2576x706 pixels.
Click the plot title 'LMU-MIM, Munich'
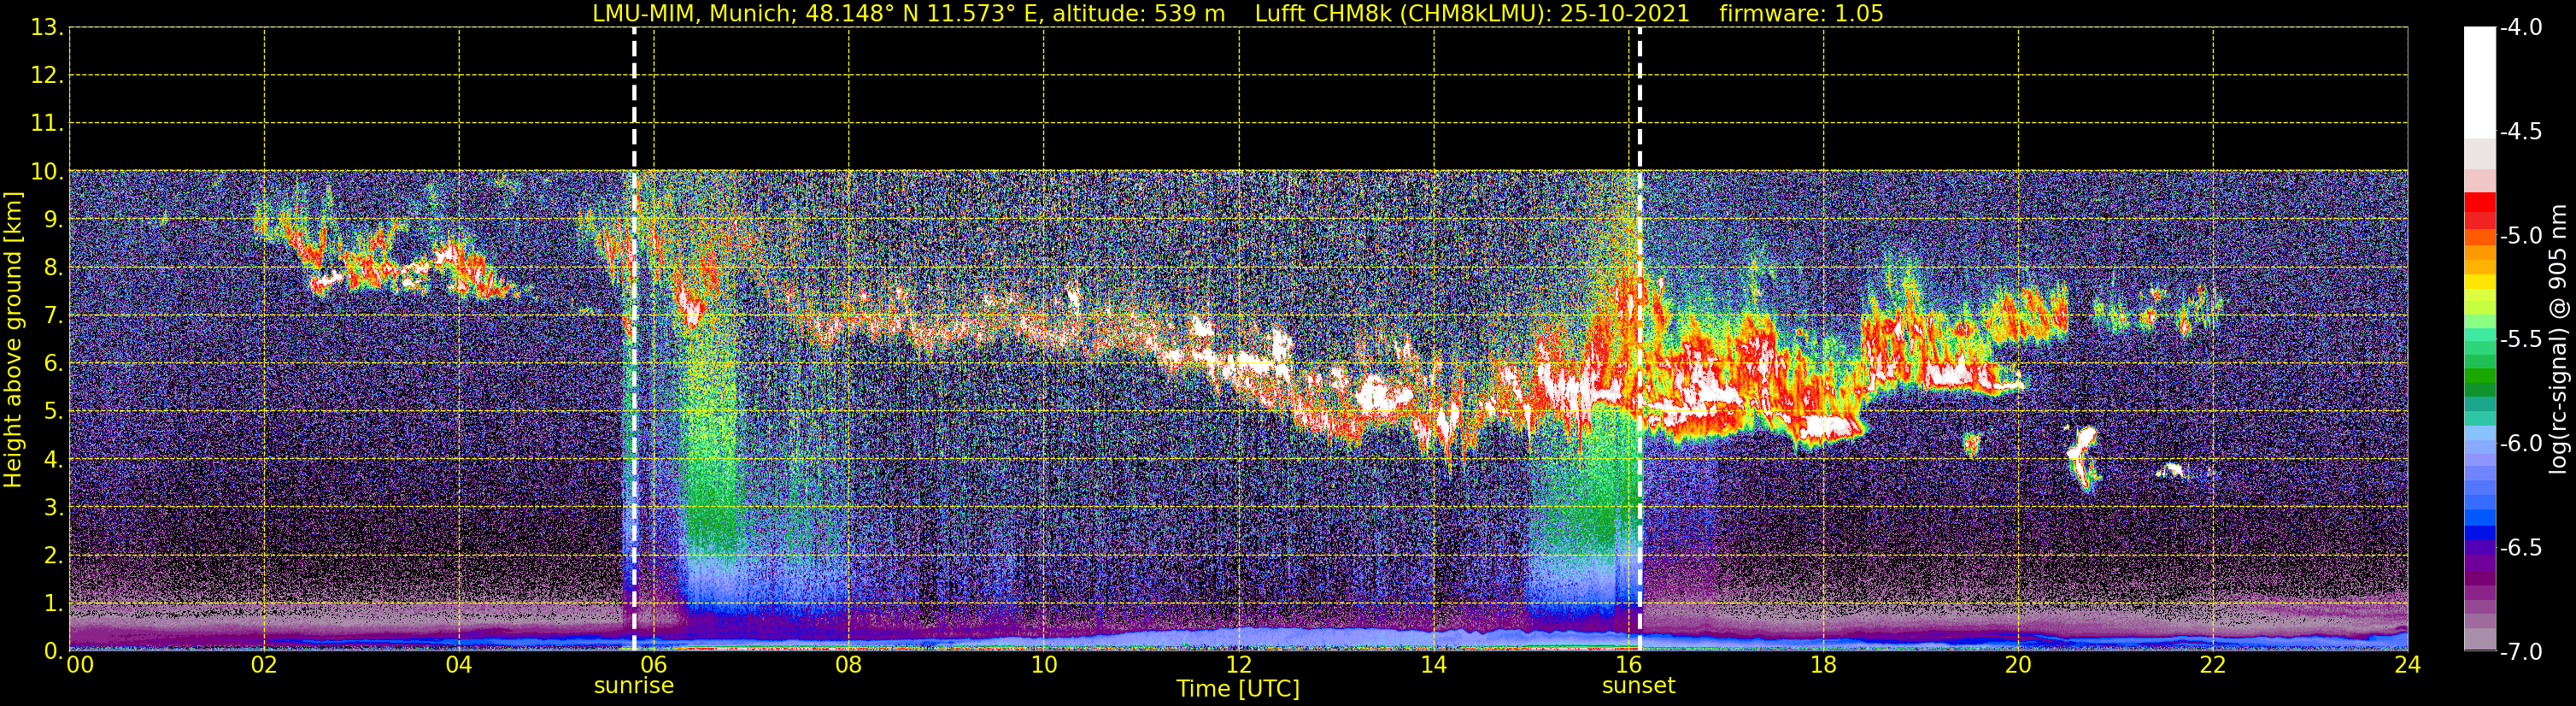(x=692, y=14)
